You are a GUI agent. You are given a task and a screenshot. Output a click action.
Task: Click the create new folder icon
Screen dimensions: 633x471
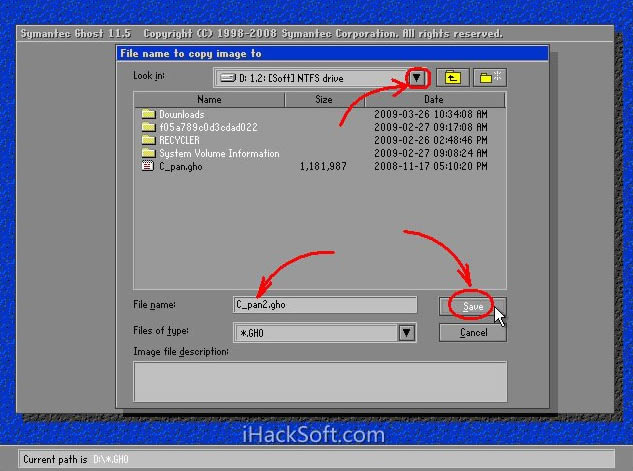(490, 77)
